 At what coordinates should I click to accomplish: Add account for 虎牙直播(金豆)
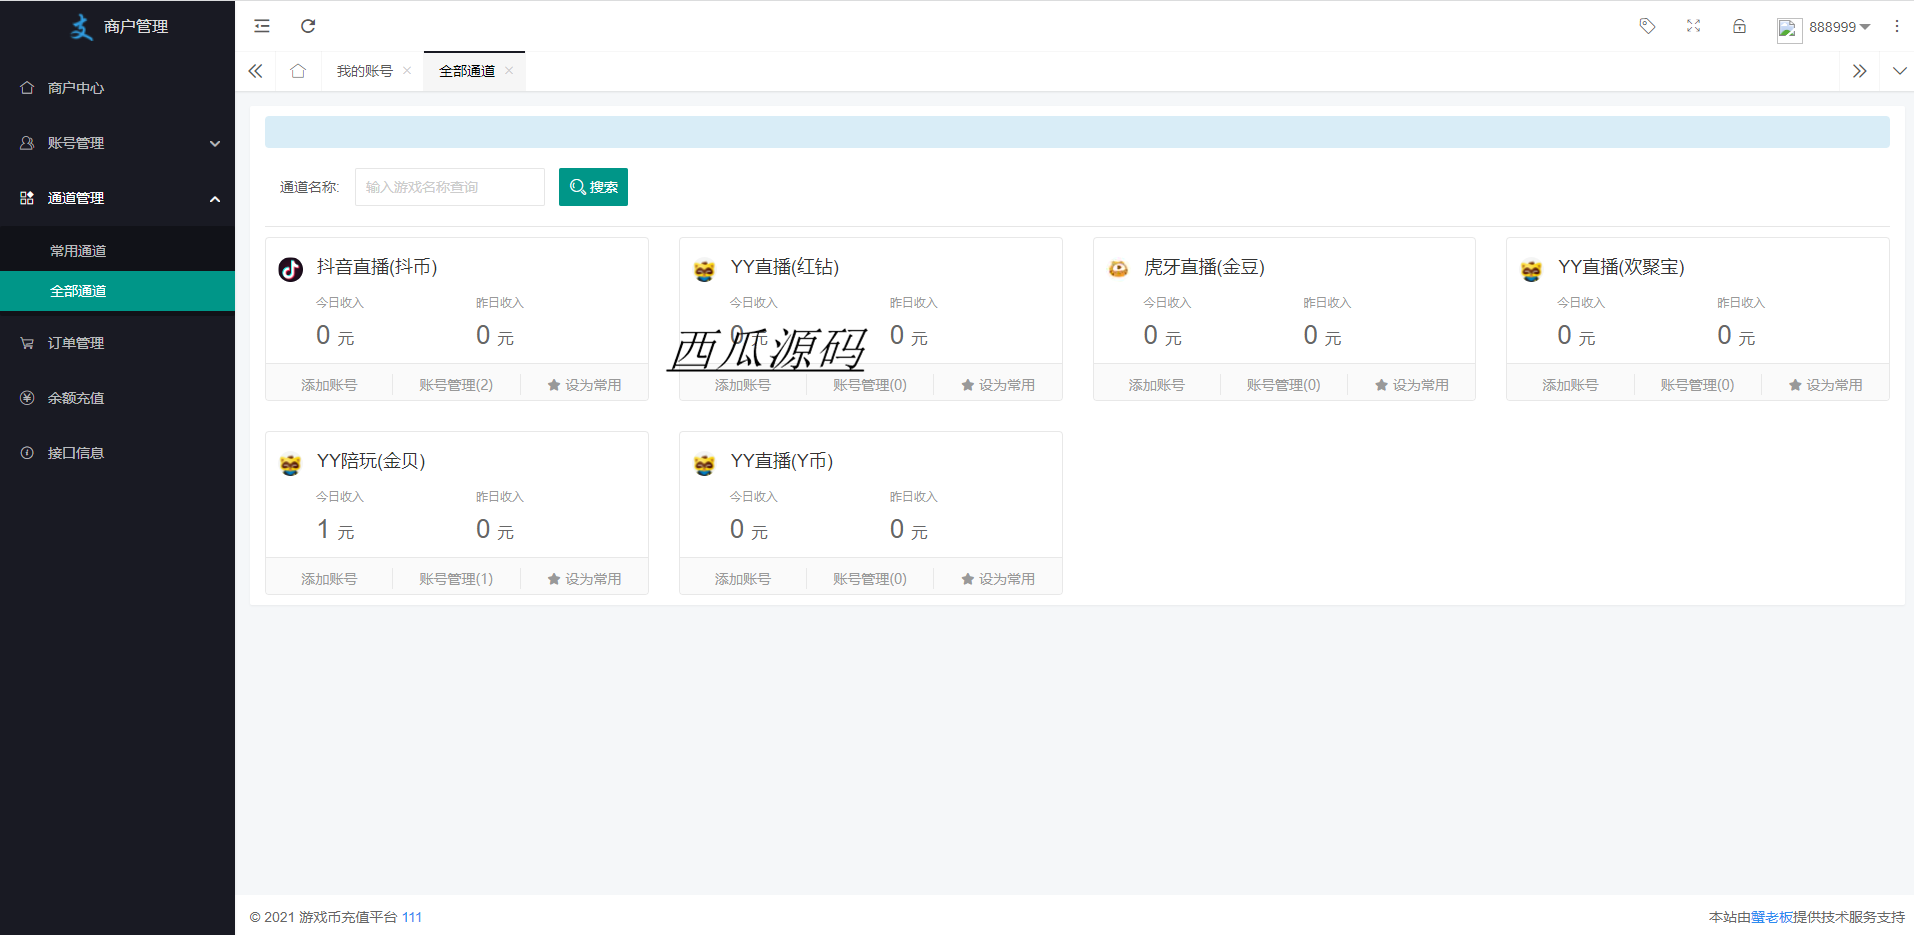point(1157,385)
